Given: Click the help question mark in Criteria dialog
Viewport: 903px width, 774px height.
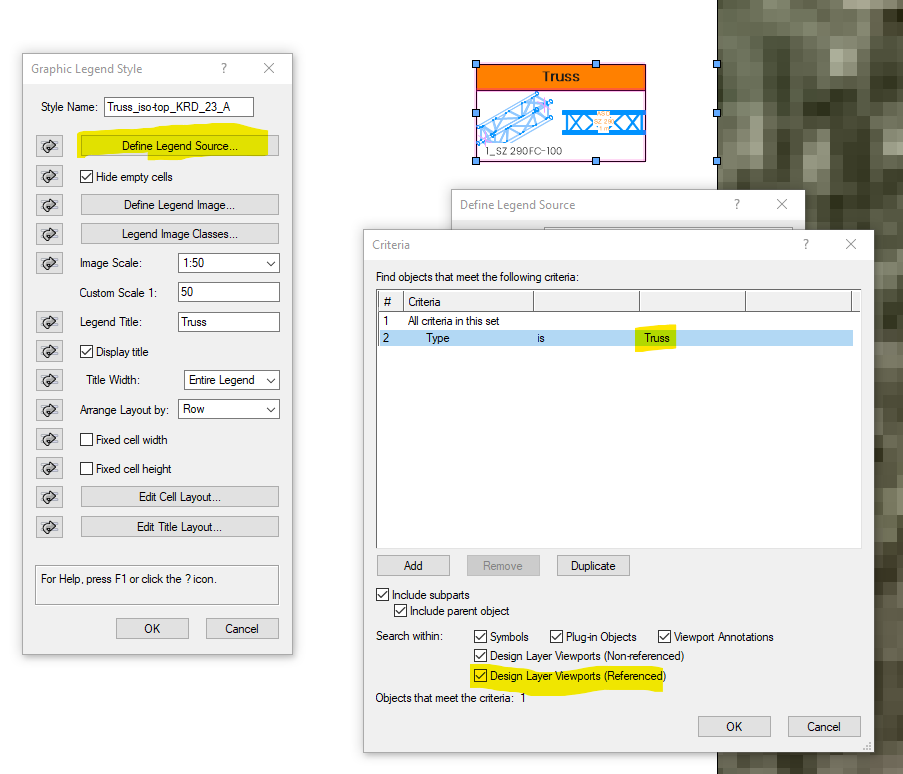Looking at the screenshot, I should tap(805, 244).
